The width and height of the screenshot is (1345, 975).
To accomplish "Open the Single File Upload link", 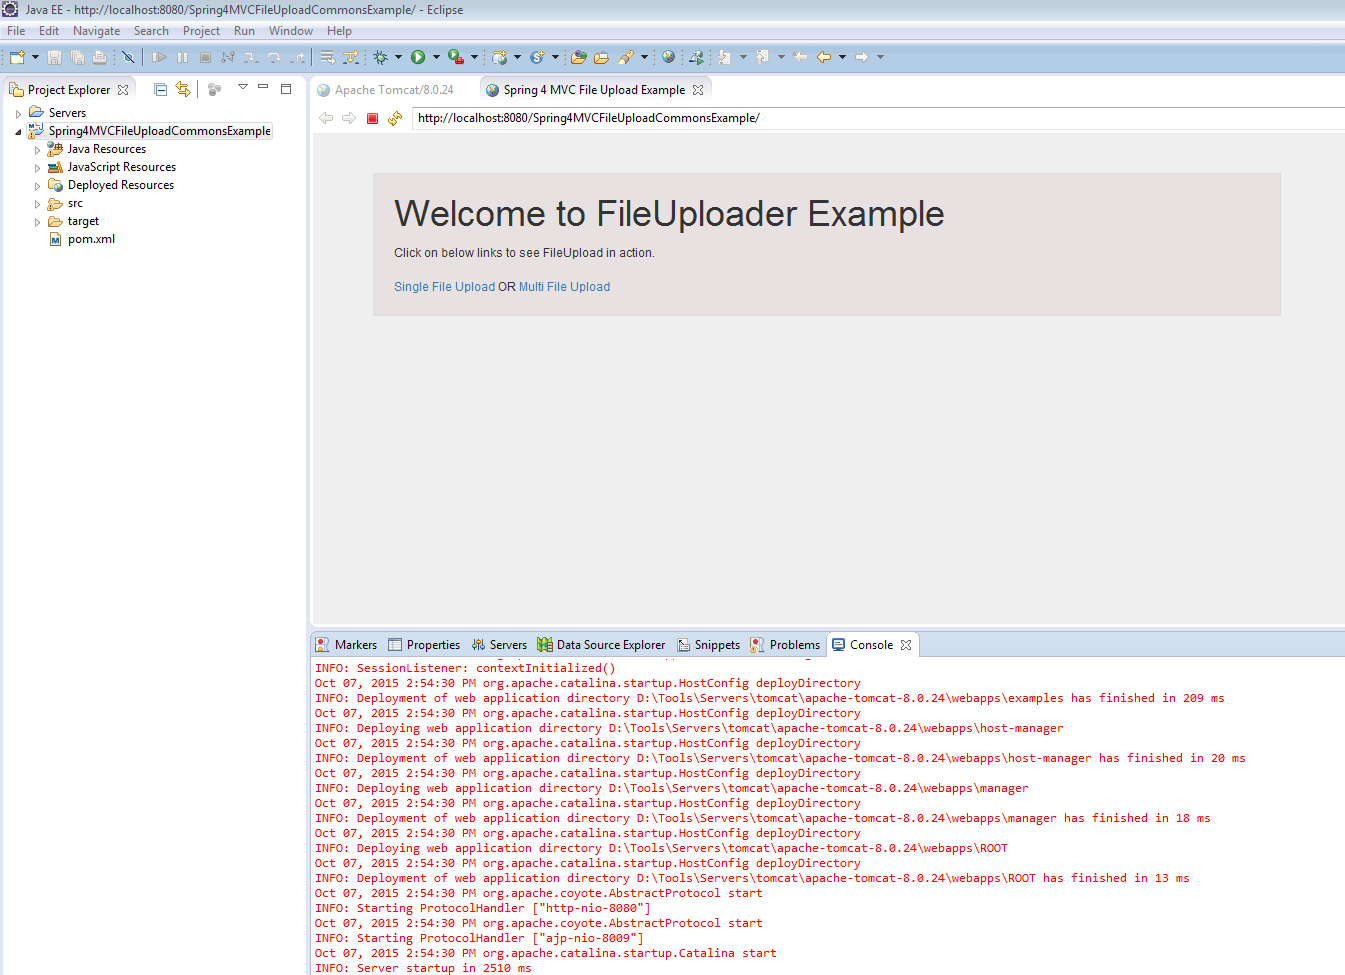I will 444,287.
